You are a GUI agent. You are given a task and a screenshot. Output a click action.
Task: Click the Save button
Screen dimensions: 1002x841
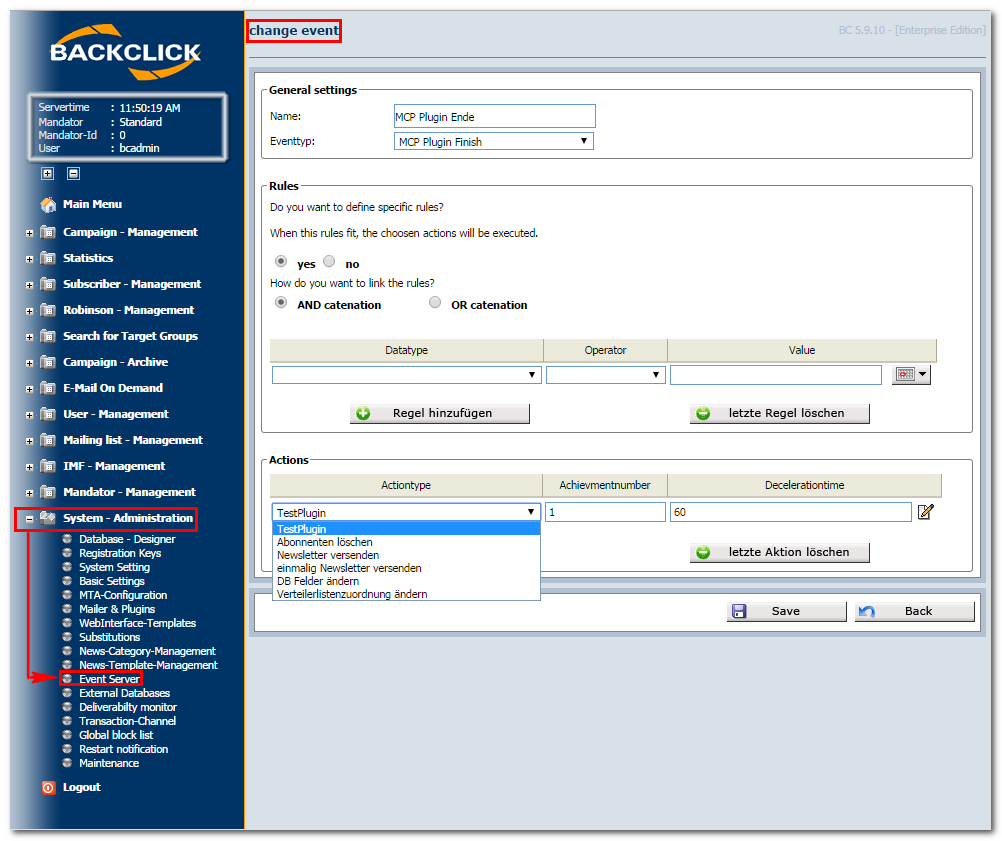pyautogui.click(x=786, y=611)
